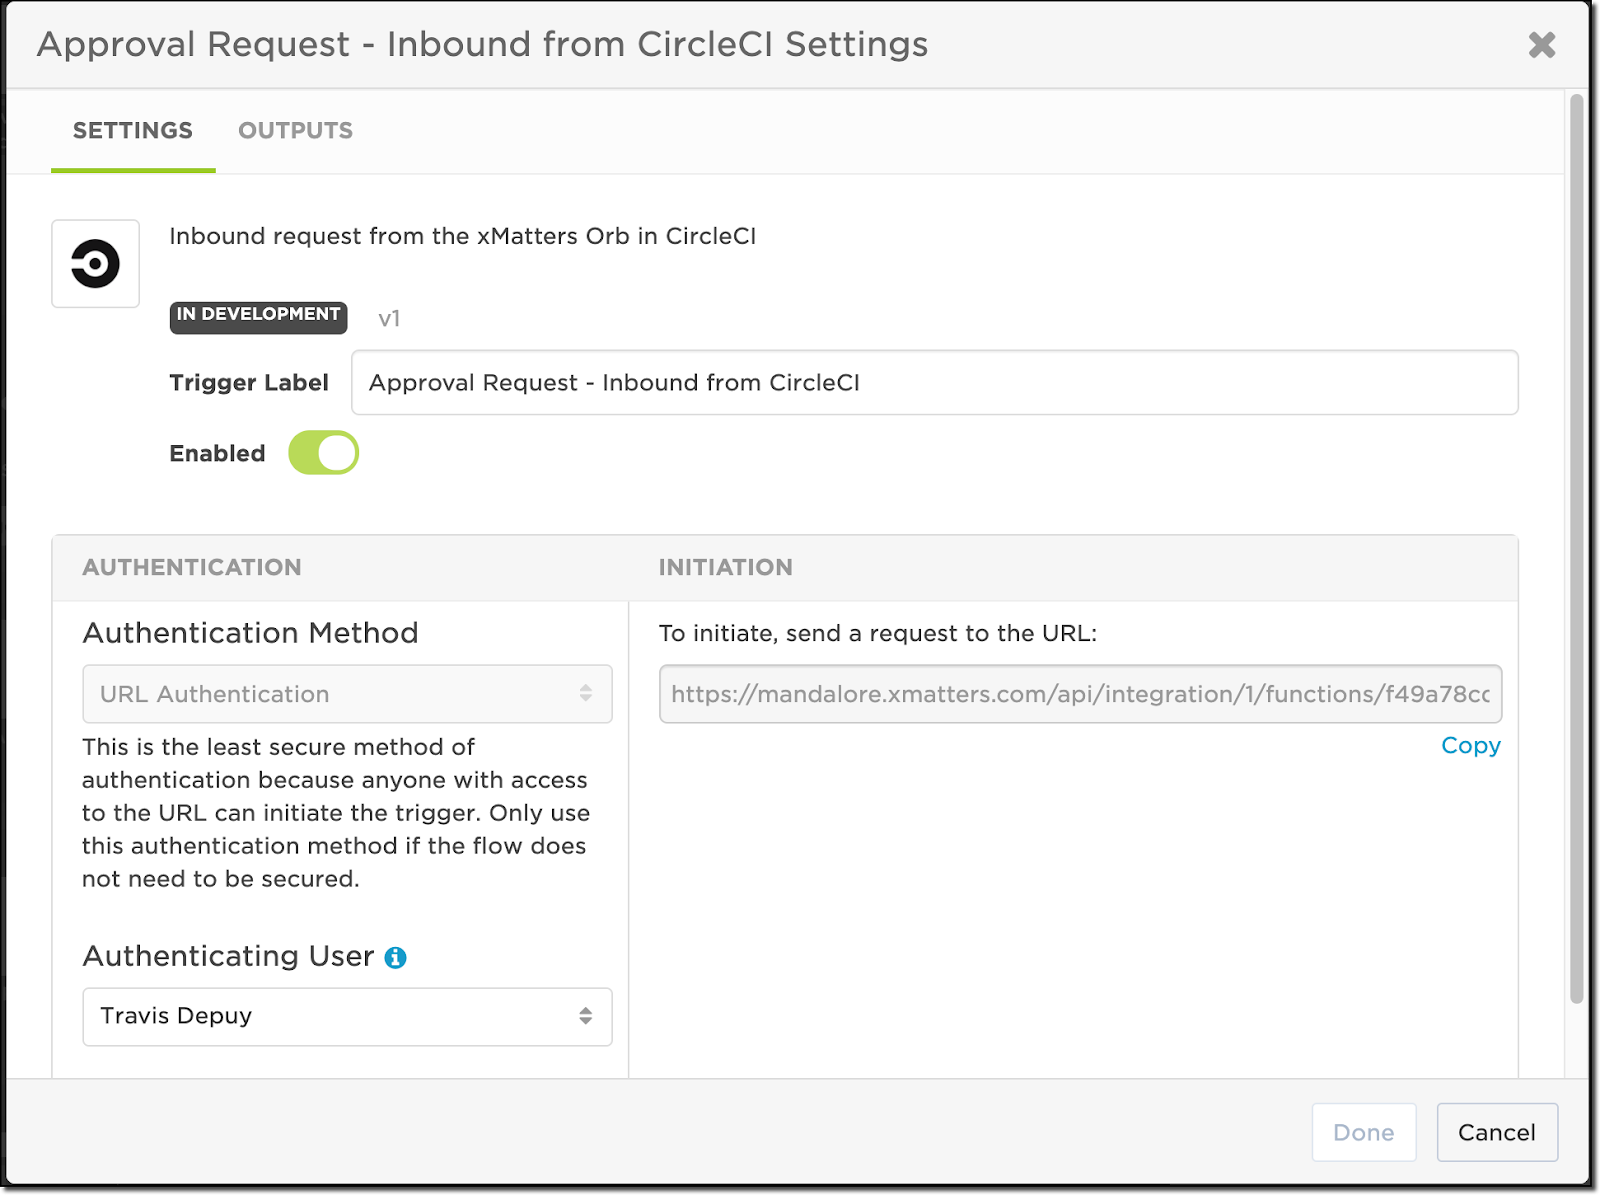Click the Done button

coord(1363,1132)
